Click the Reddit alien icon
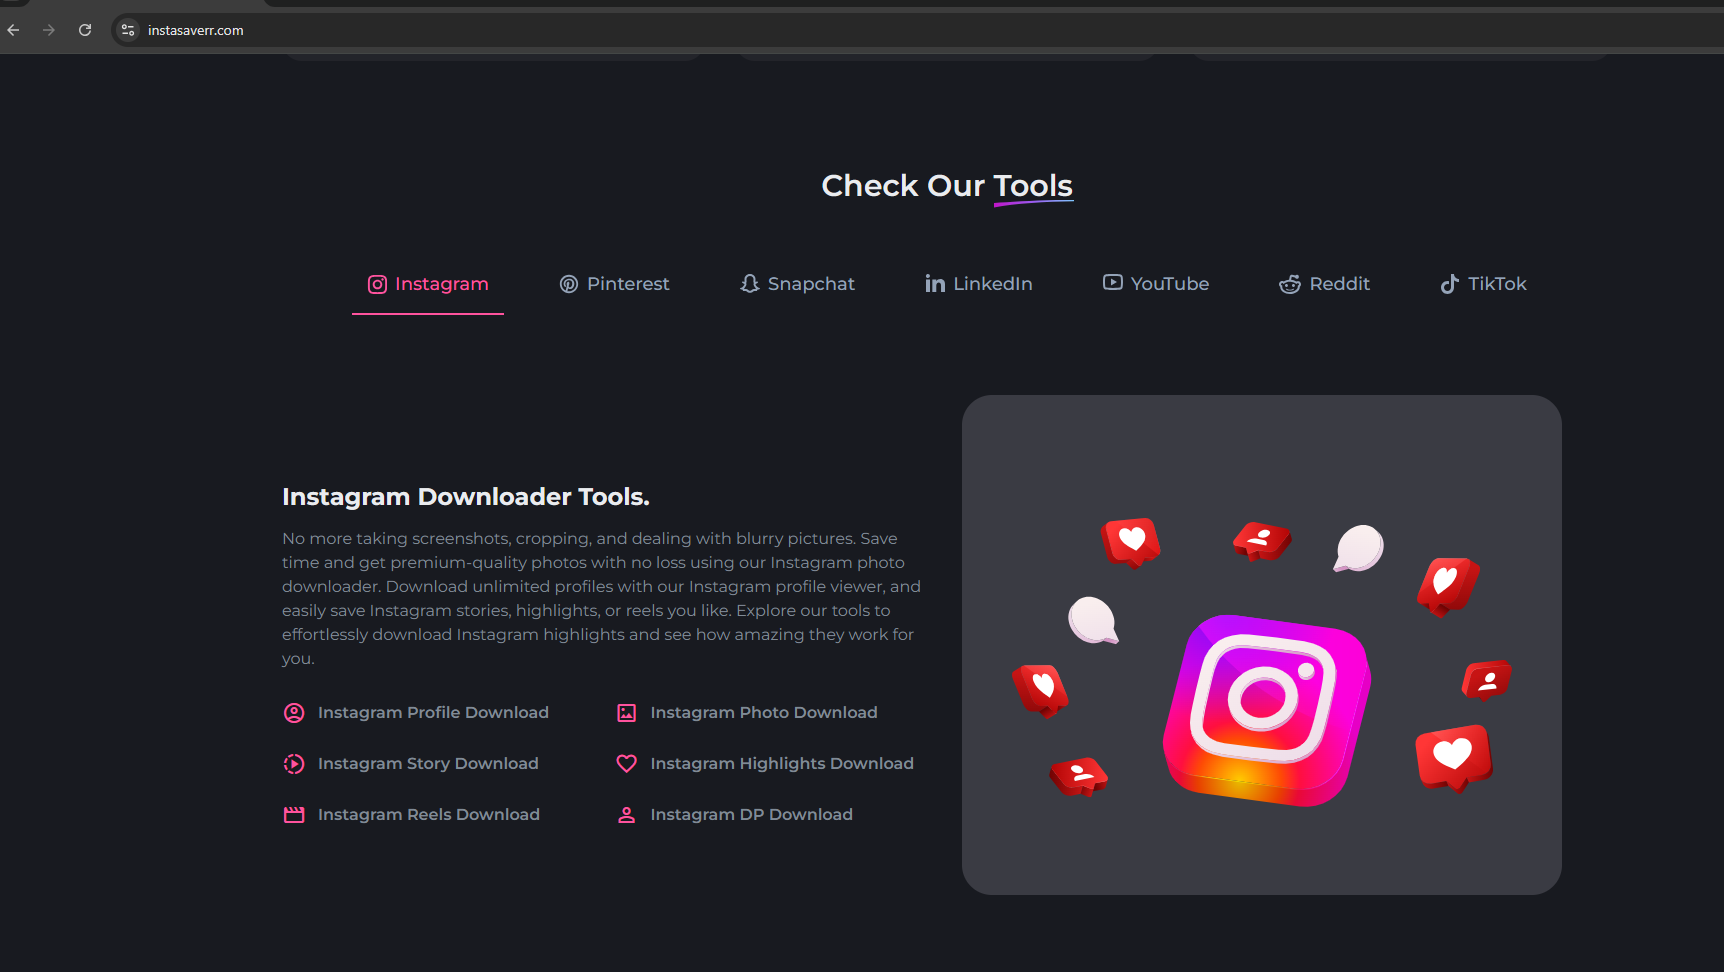The width and height of the screenshot is (1724, 972). (x=1290, y=284)
